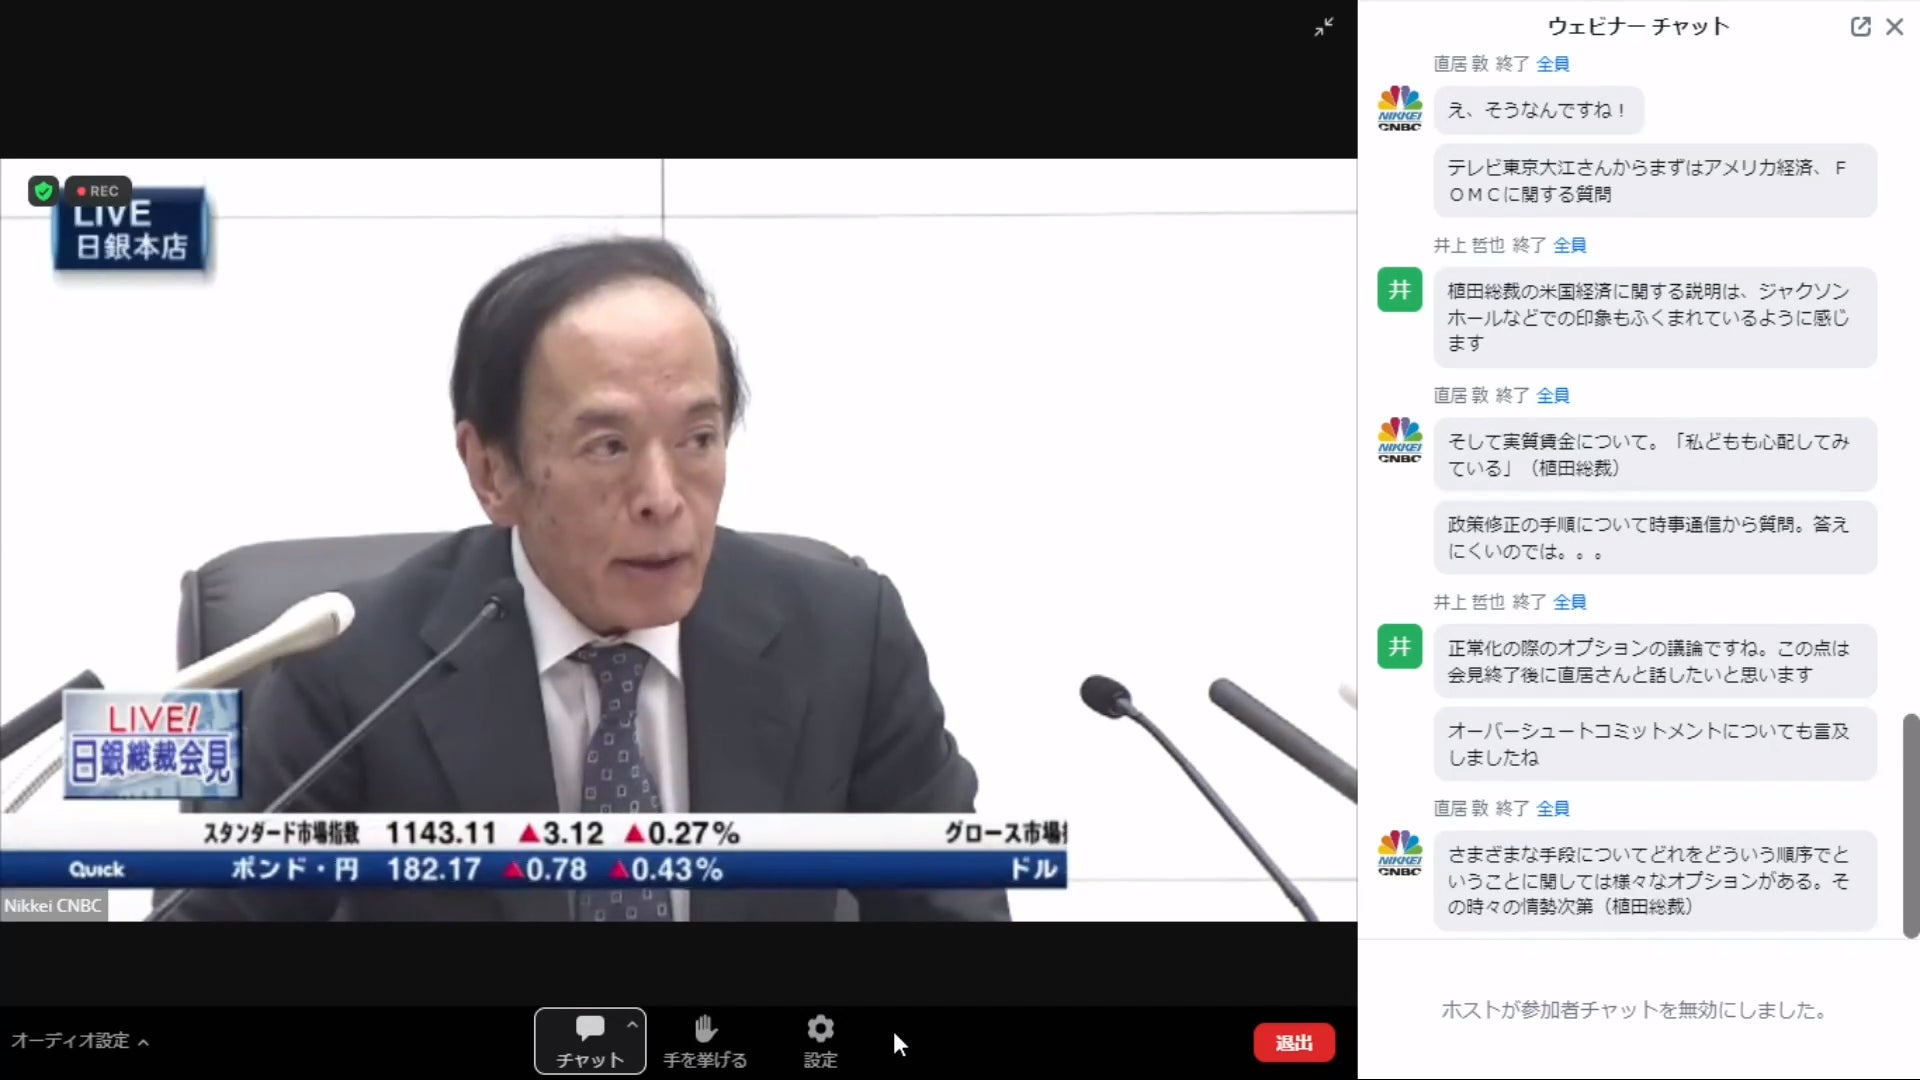Click the REC recording indicator
This screenshot has width=1920, height=1080.
tap(98, 190)
